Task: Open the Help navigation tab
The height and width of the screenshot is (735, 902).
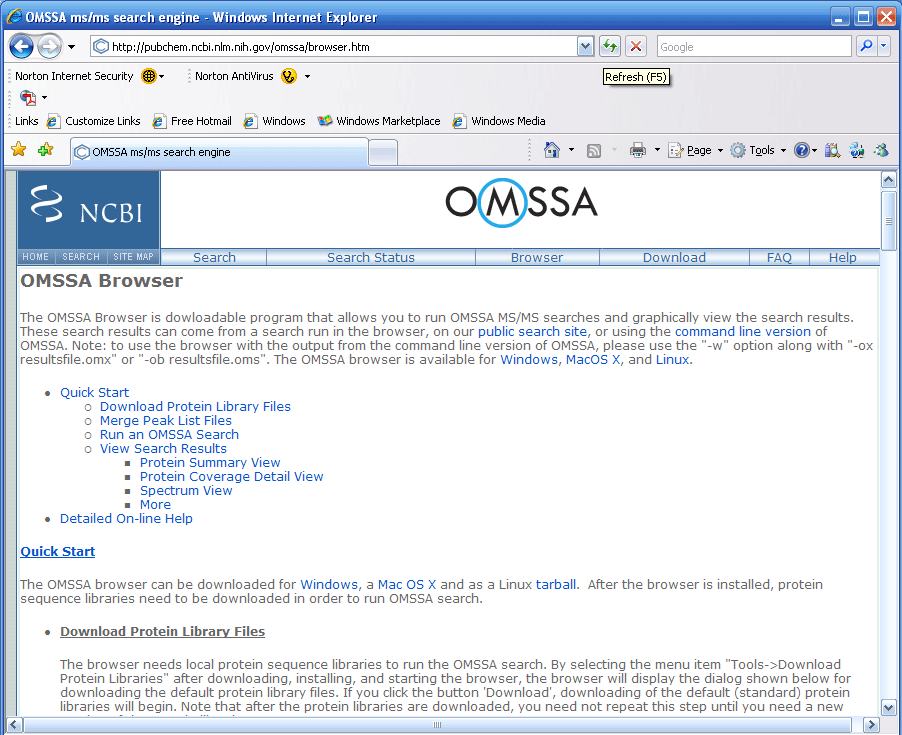Action: pos(843,257)
